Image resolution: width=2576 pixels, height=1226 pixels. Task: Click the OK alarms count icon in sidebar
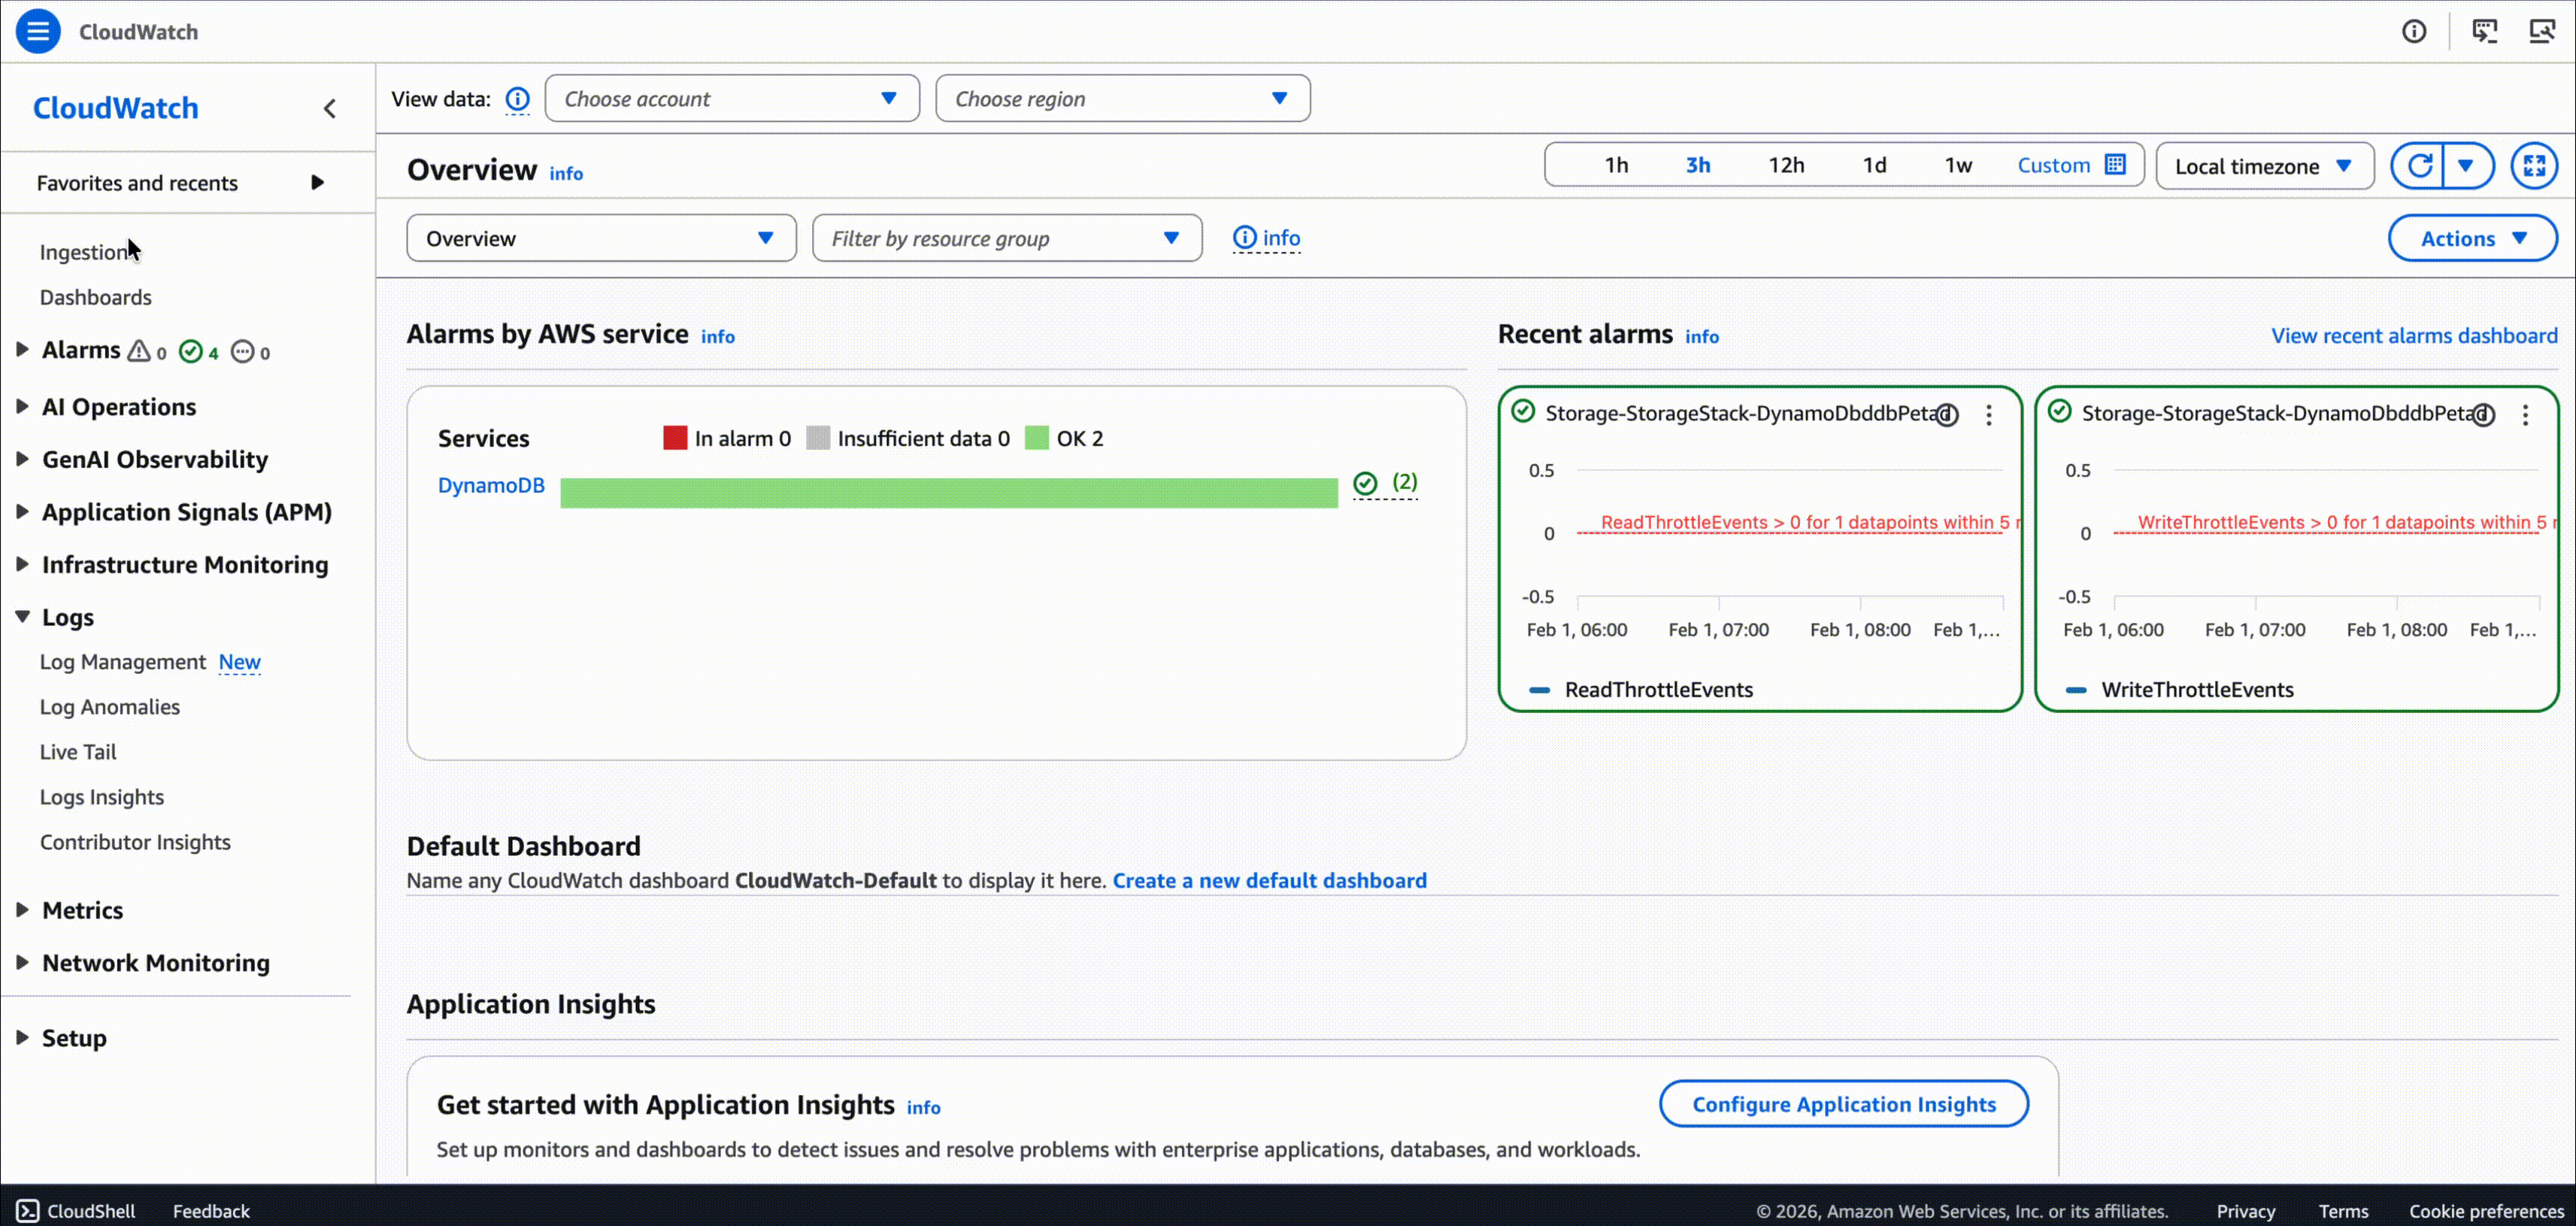coord(190,351)
